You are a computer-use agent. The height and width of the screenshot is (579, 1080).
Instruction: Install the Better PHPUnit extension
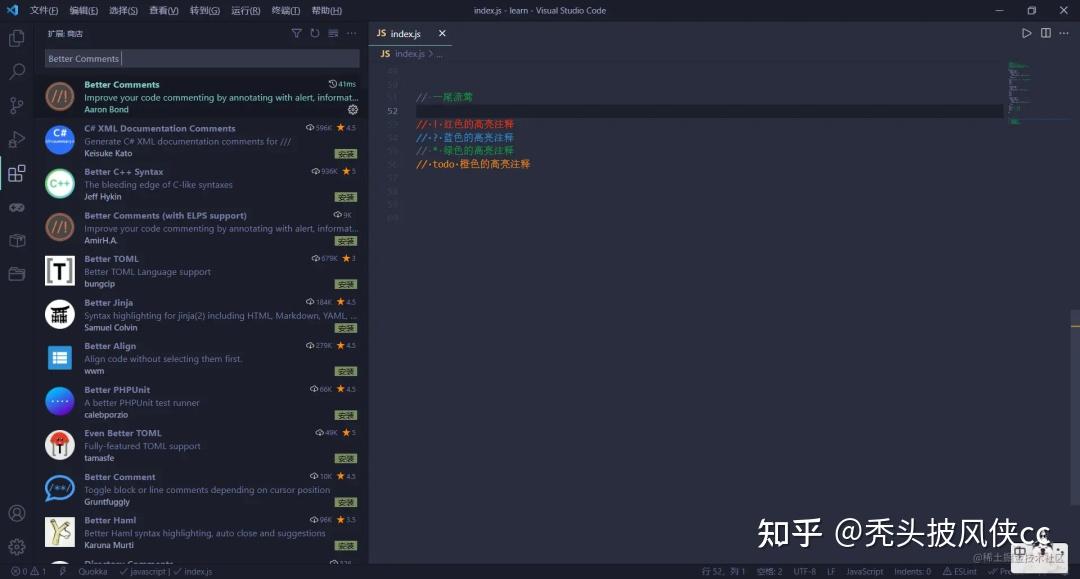click(346, 415)
